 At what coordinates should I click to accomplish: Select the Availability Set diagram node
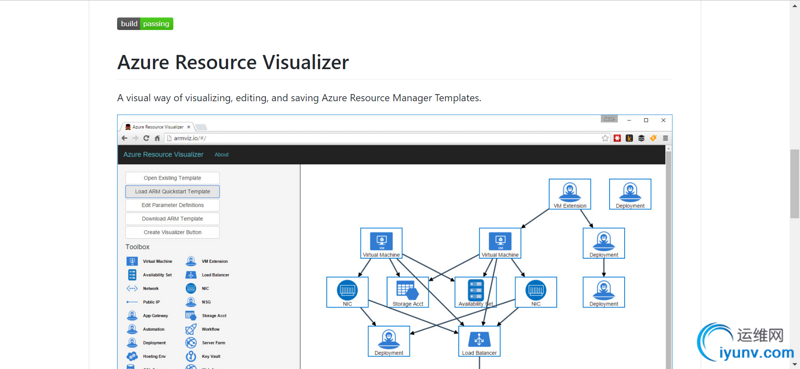click(x=476, y=292)
